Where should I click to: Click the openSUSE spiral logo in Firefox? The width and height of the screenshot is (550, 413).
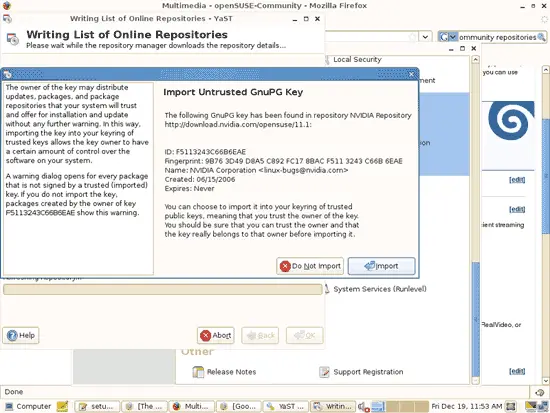[x=511, y=121]
